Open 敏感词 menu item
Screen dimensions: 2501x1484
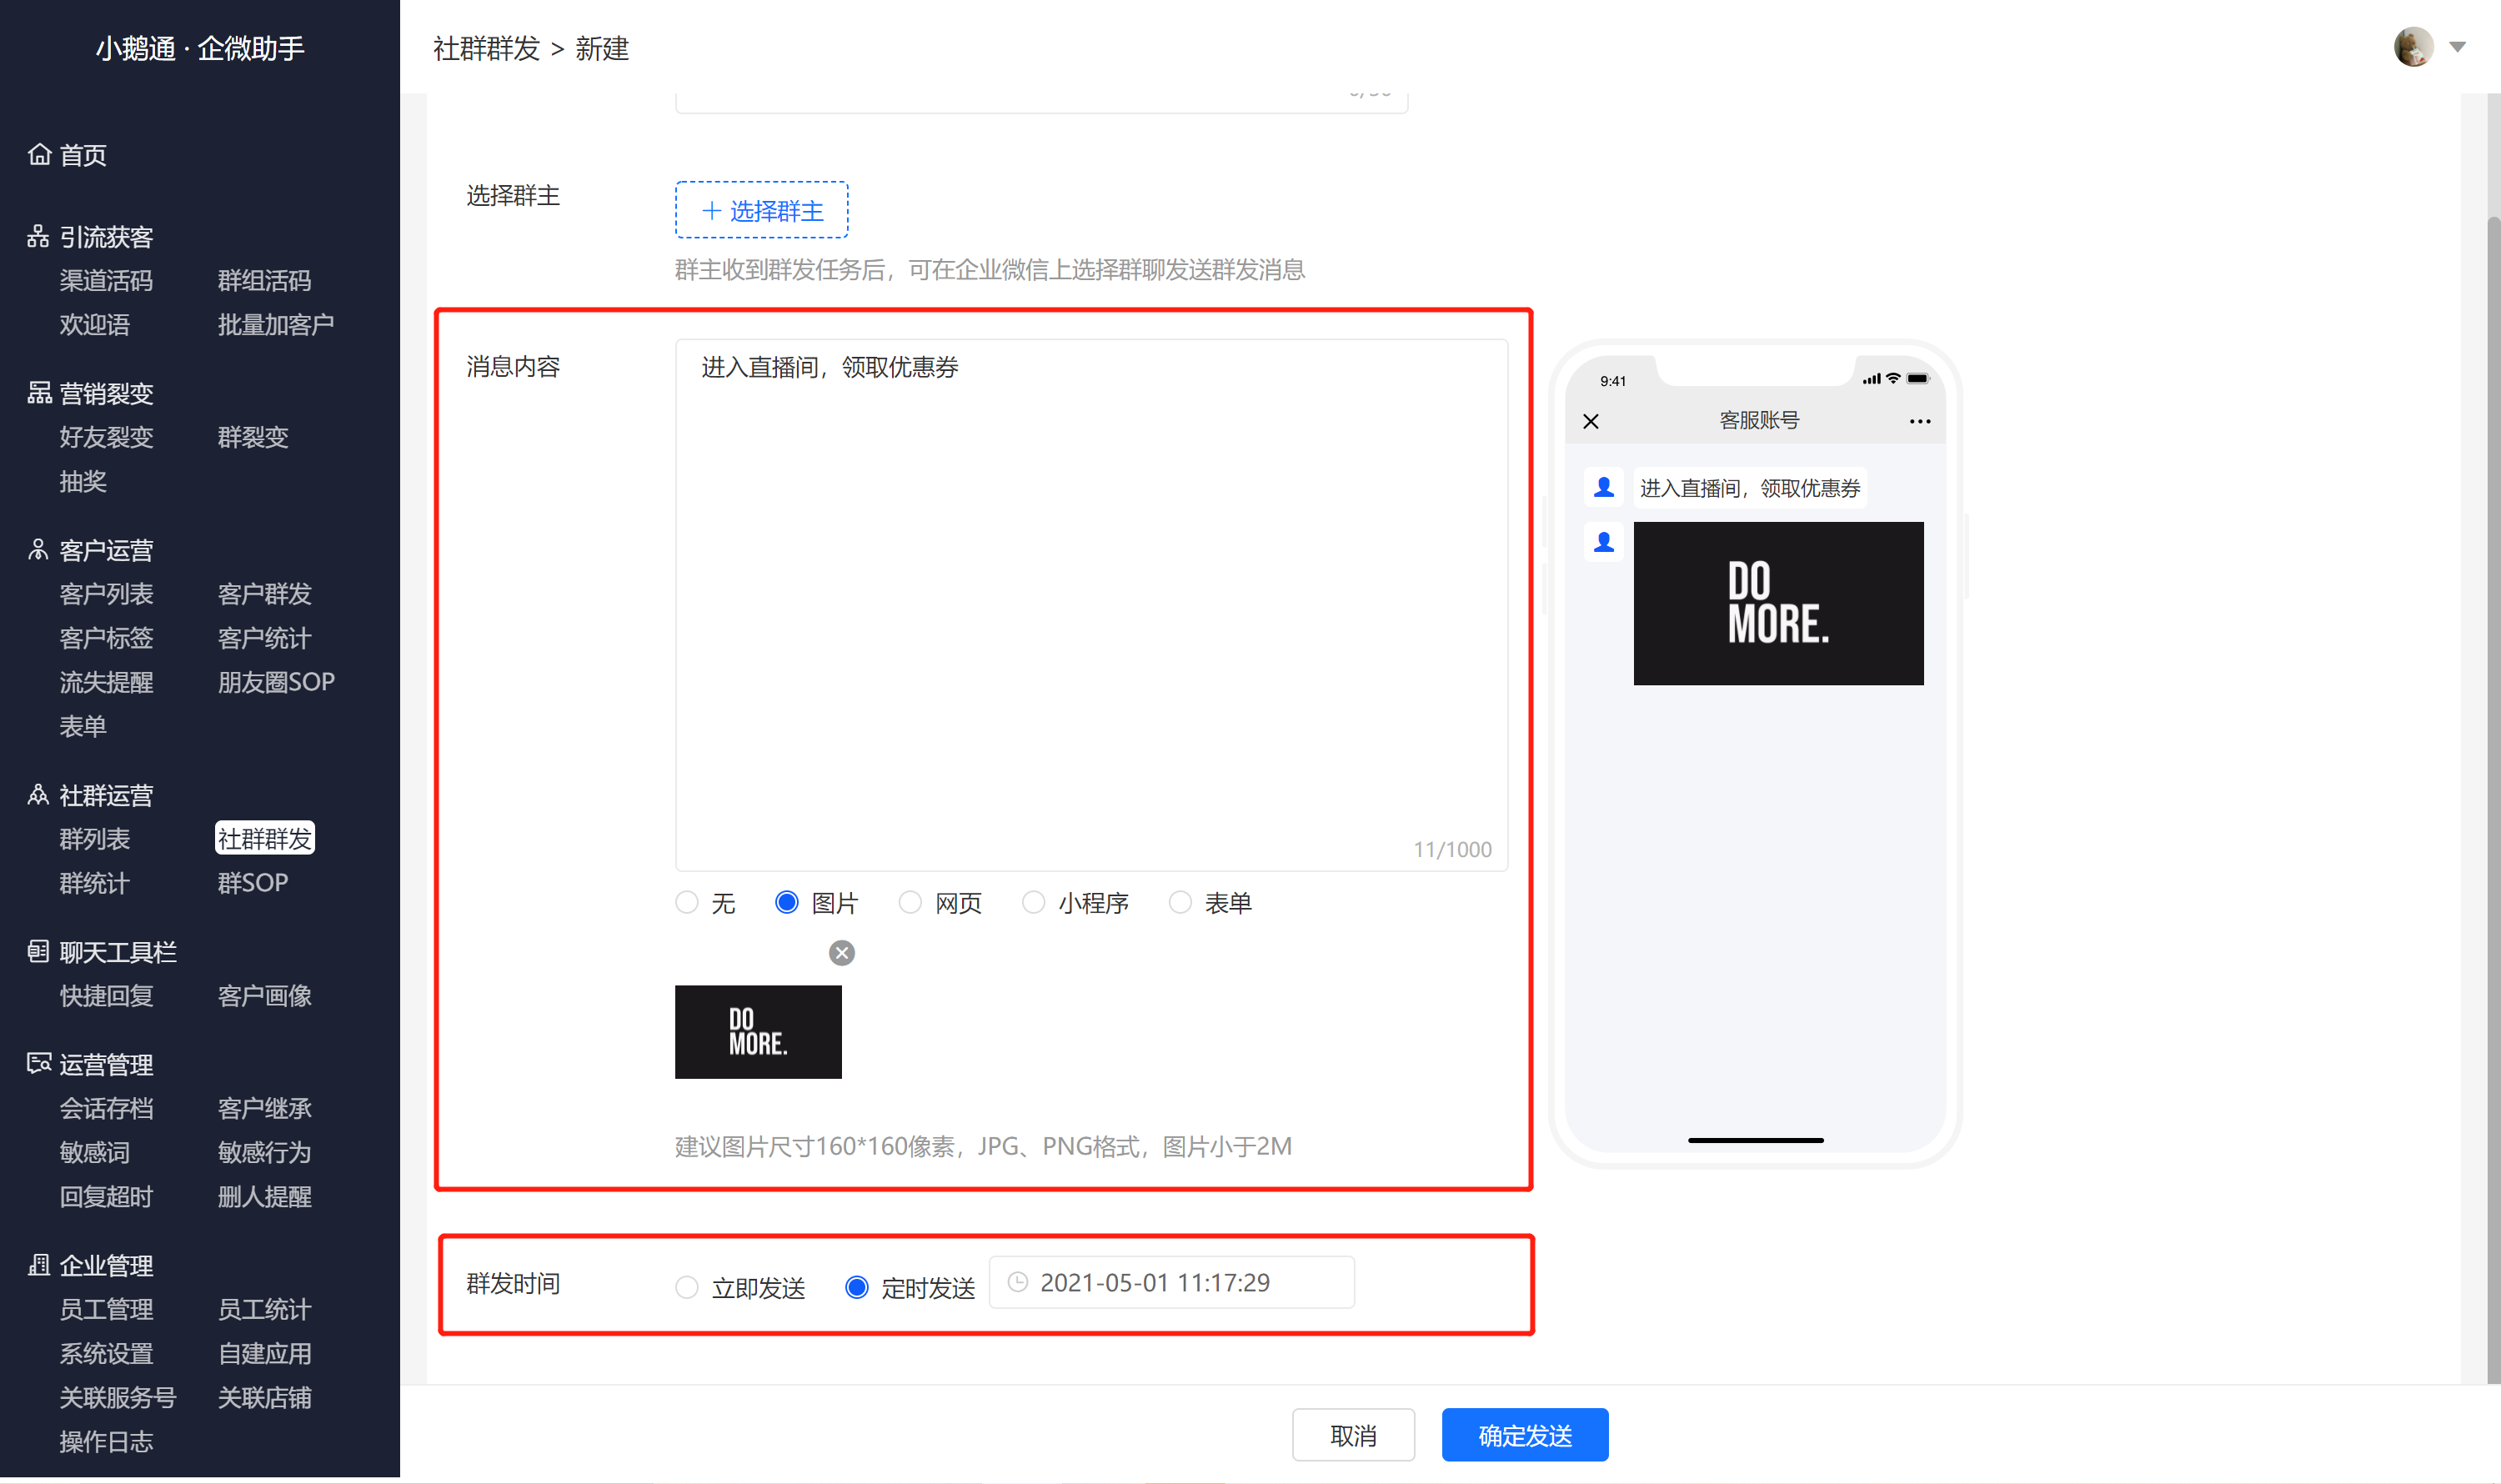pos(94,1152)
